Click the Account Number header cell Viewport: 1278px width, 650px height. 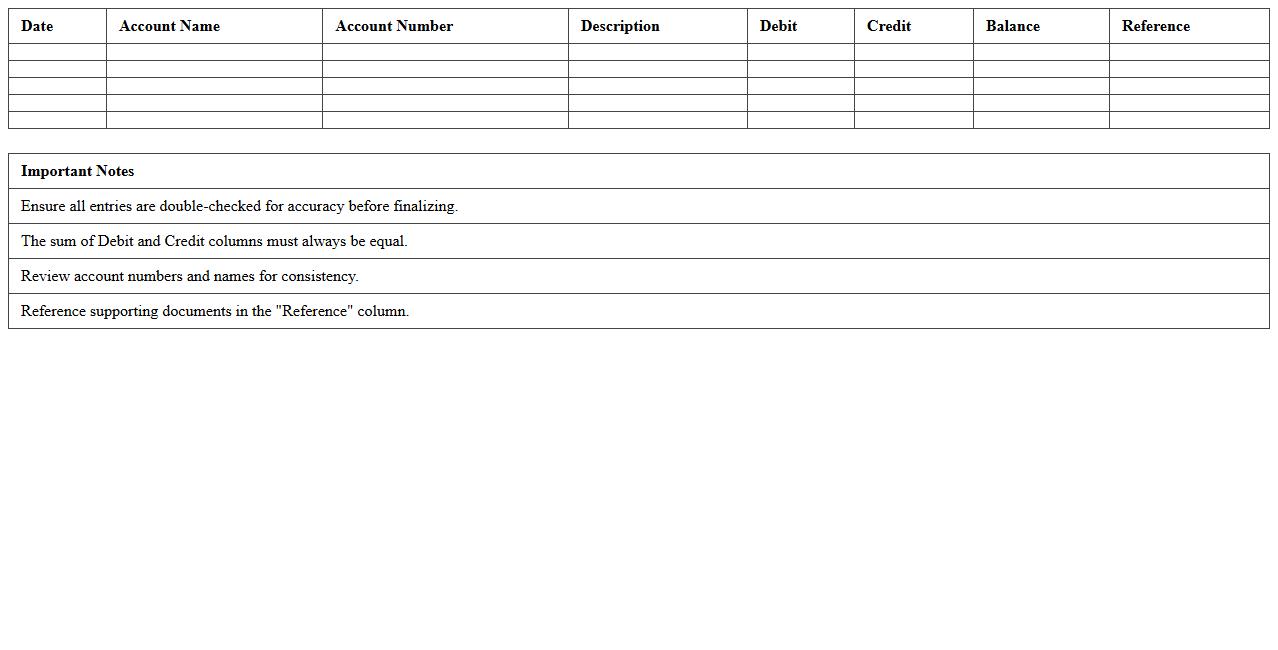(394, 26)
